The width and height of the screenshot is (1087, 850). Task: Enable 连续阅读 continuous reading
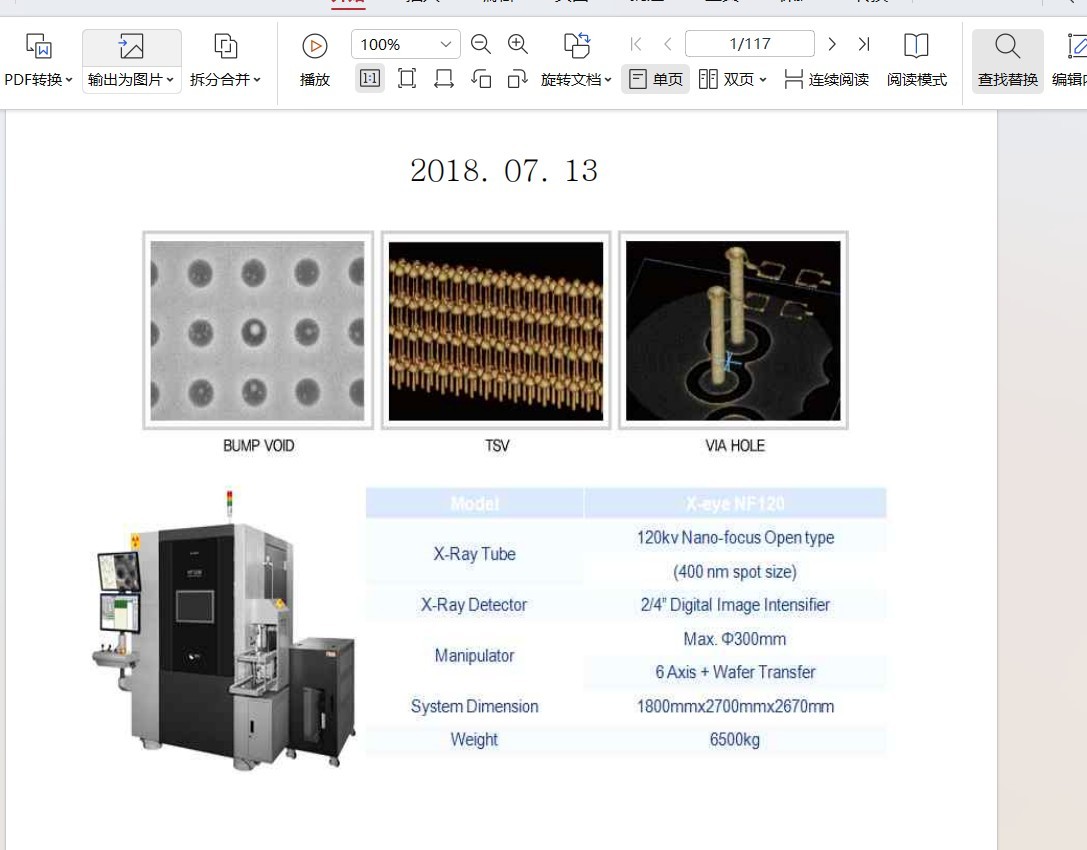coord(826,79)
